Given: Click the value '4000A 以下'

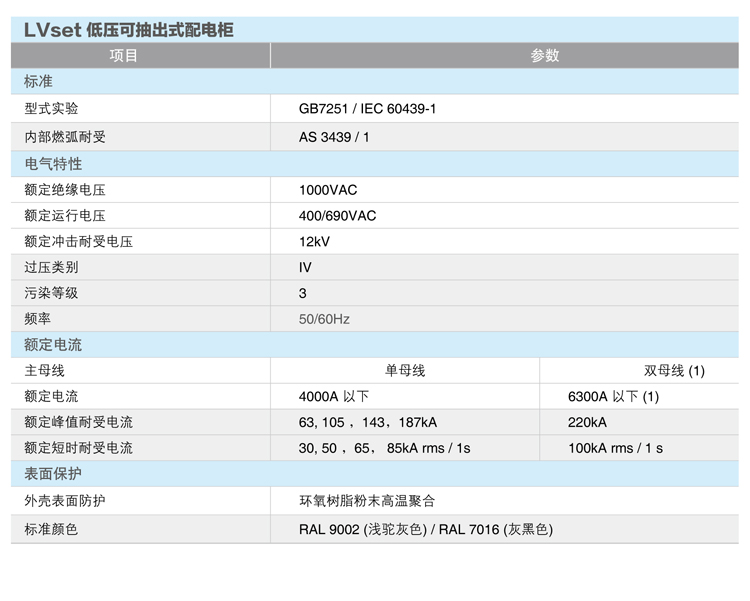Looking at the screenshot, I should 334,397.
